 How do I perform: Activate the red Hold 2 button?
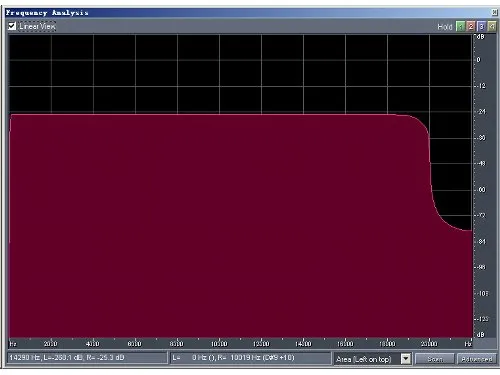pos(471,26)
